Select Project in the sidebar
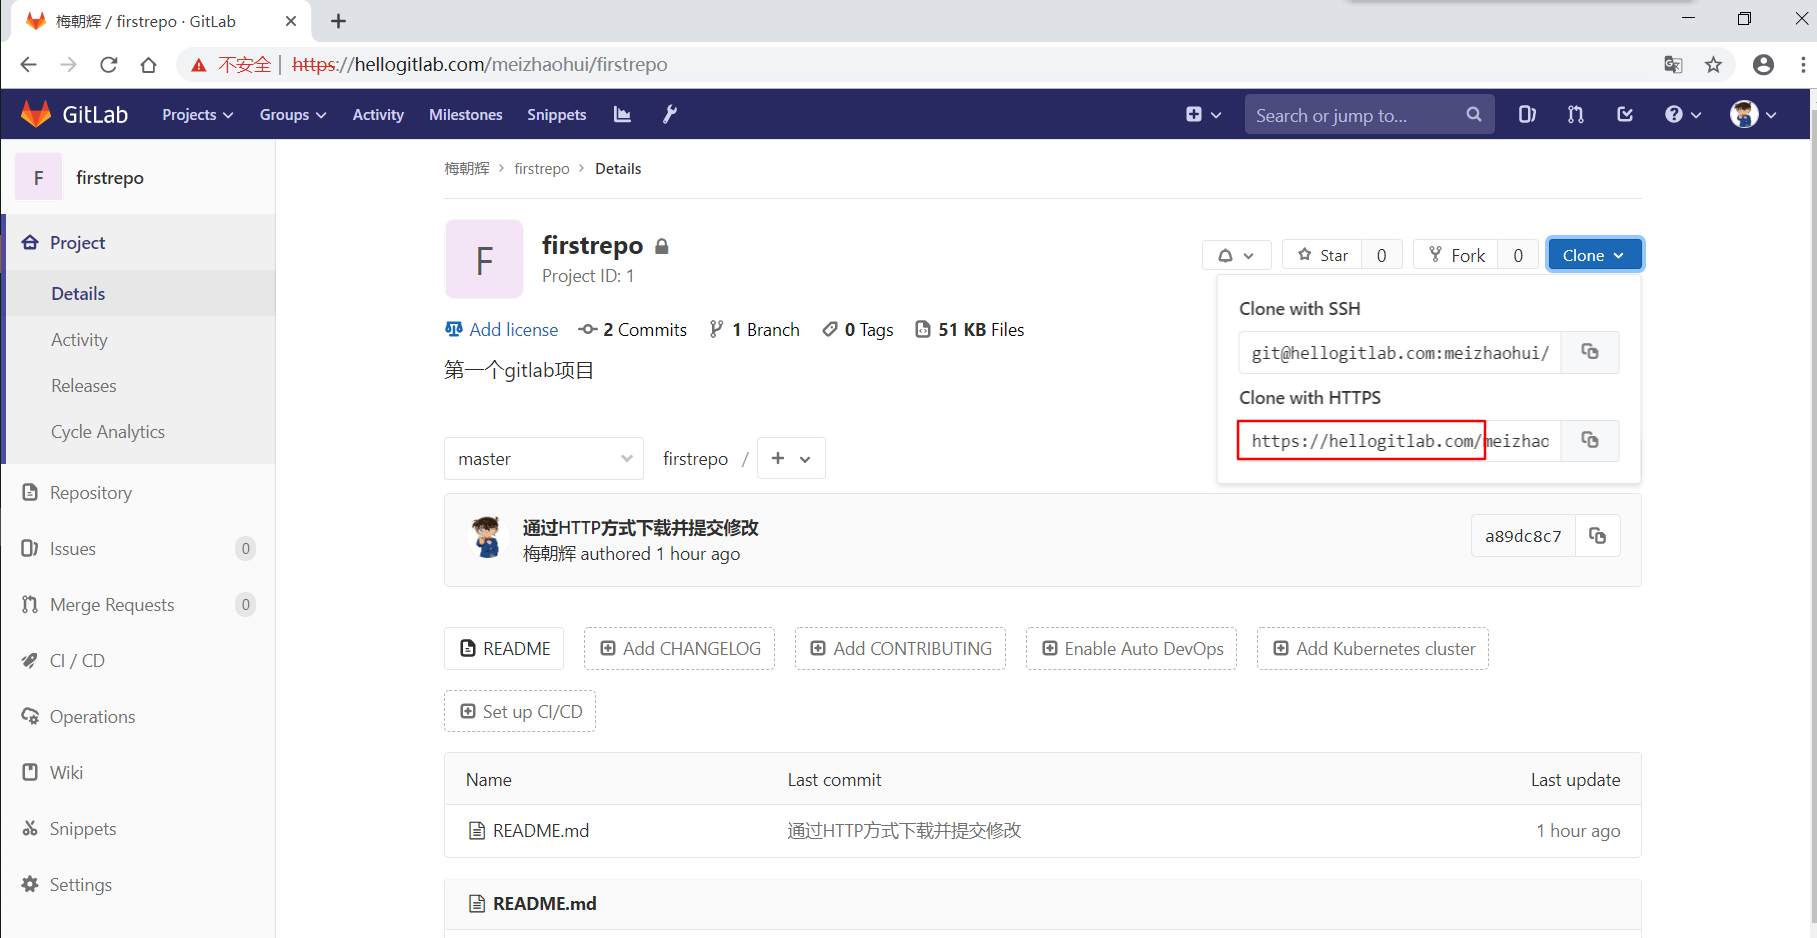Image resolution: width=1817 pixels, height=938 pixels. coord(140,242)
